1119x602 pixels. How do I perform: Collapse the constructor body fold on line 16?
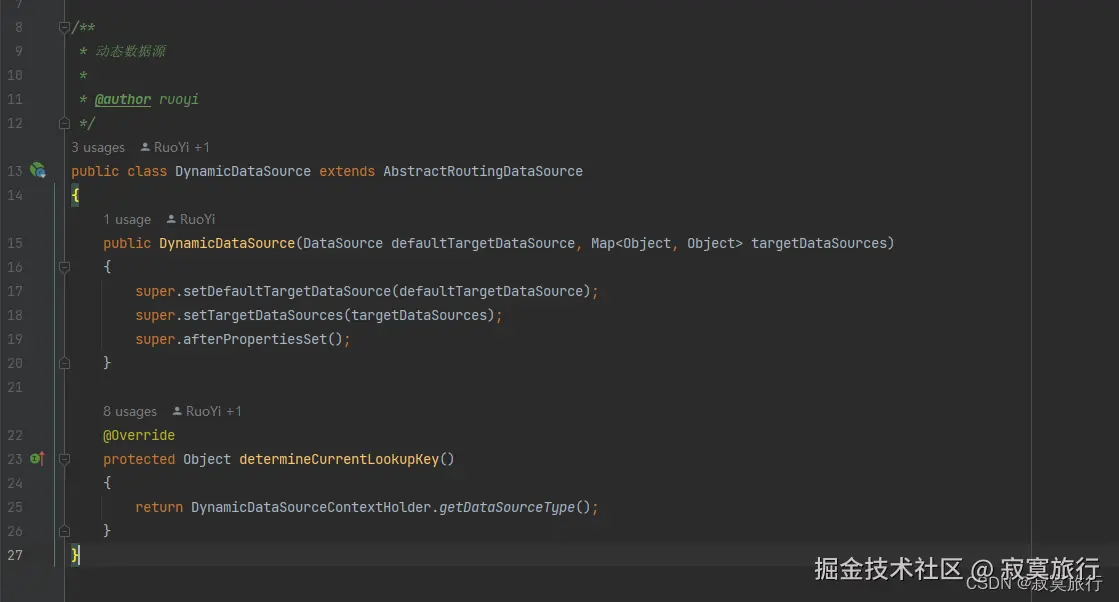click(64, 267)
